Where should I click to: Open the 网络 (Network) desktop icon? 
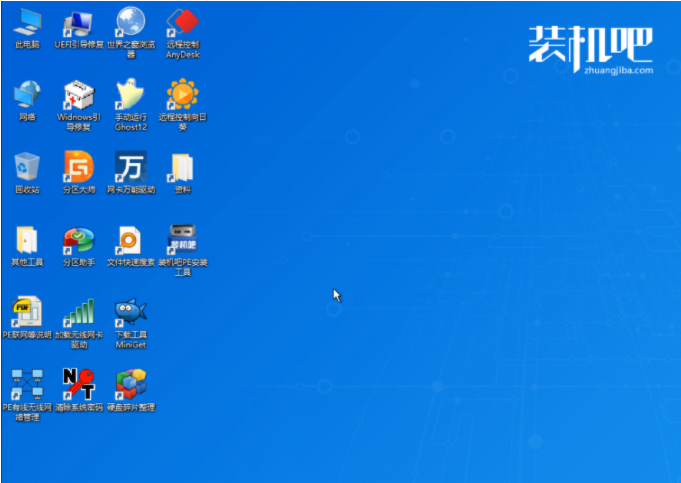[x=27, y=95]
